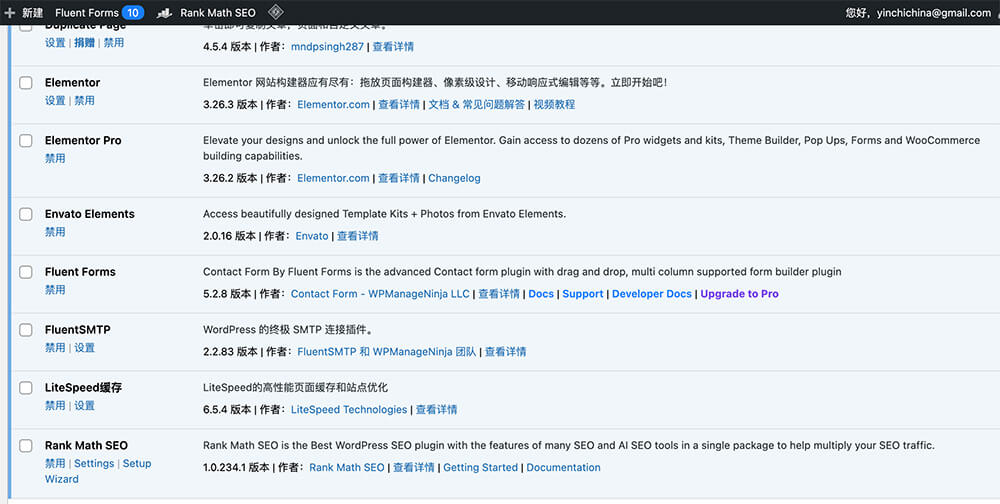
Task: Launch Rank Math Setup Wizard link
Action: point(98,471)
